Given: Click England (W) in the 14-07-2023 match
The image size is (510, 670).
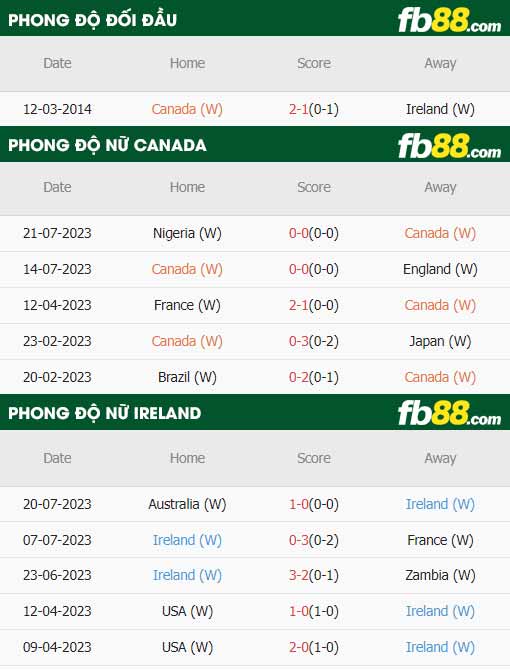Looking at the screenshot, I should [440, 269].
